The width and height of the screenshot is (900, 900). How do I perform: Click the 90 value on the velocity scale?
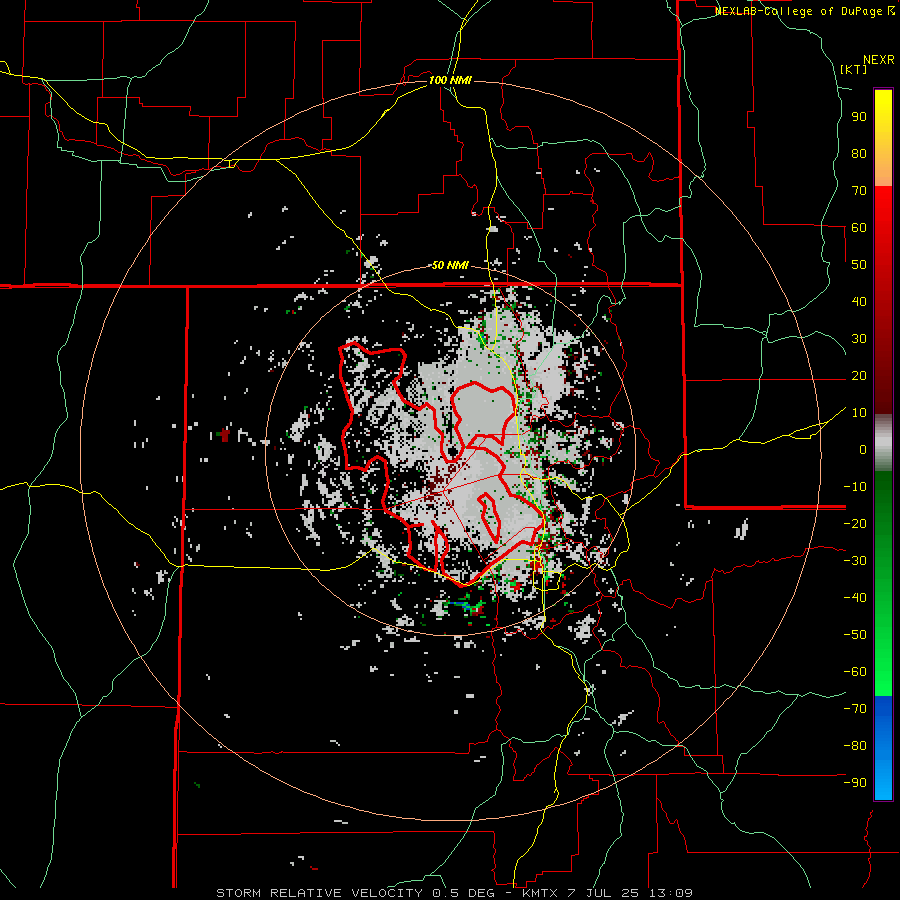point(859,117)
